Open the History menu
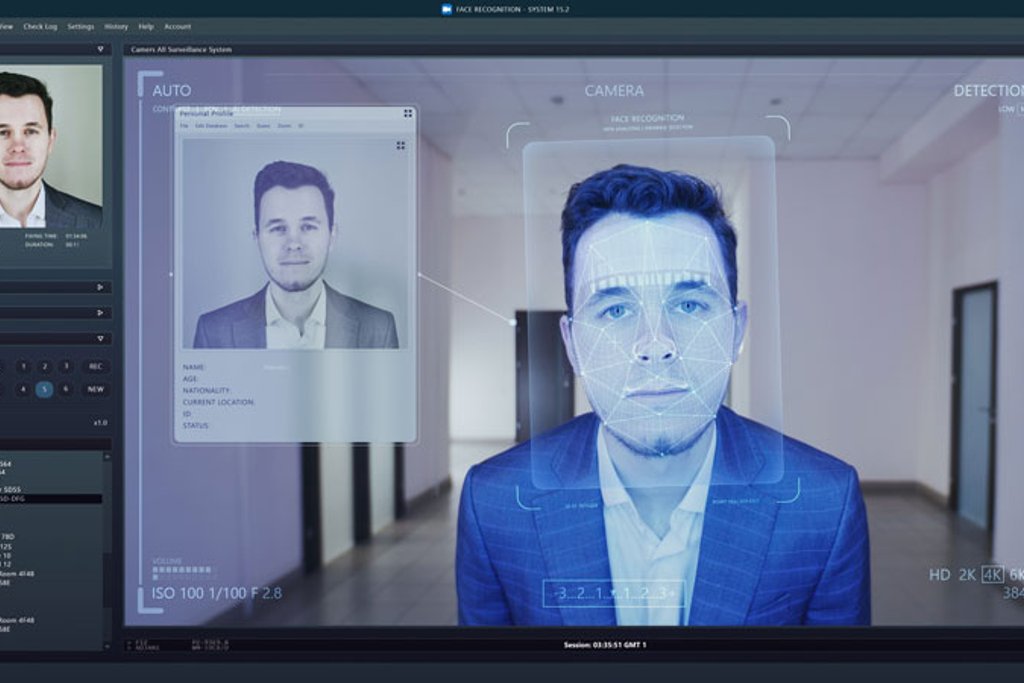This screenshot has width=1024, height=683. (116, 27)
